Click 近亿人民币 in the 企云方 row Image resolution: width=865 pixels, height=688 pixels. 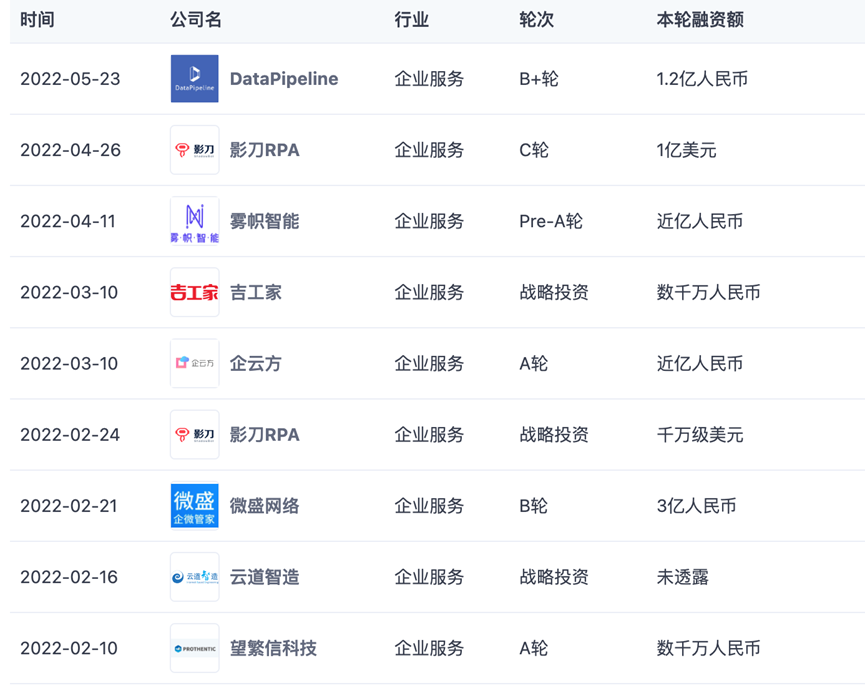click(x=700, y=364)
